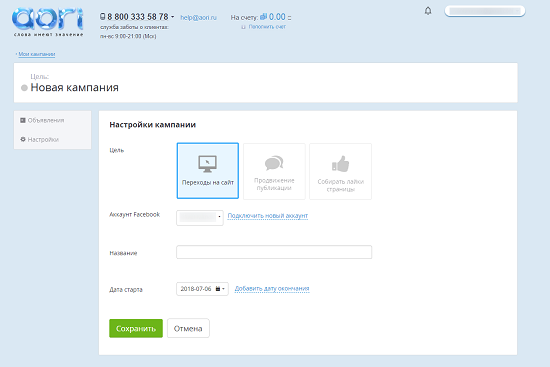The image size is (550, 367).
Task: Click the speech bubbles icon
Action: click(274, 163)
